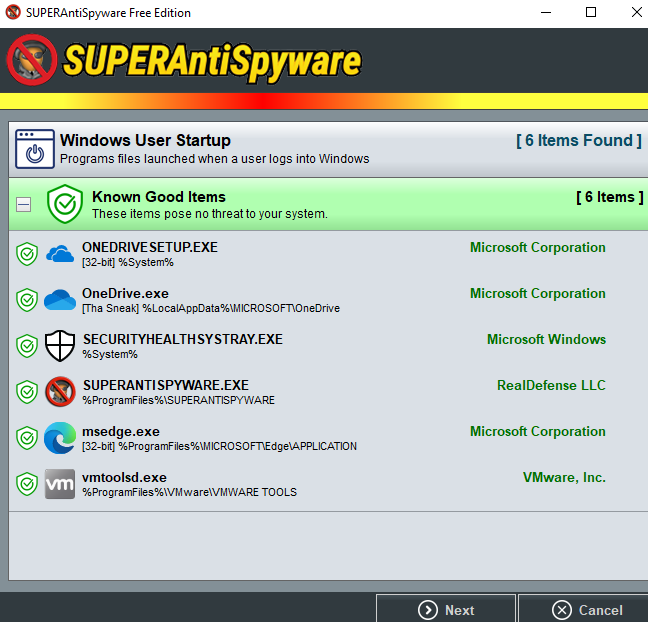Select the msedge.exe entry name
The image size is (648, 622).
click(x=121, y=431)
